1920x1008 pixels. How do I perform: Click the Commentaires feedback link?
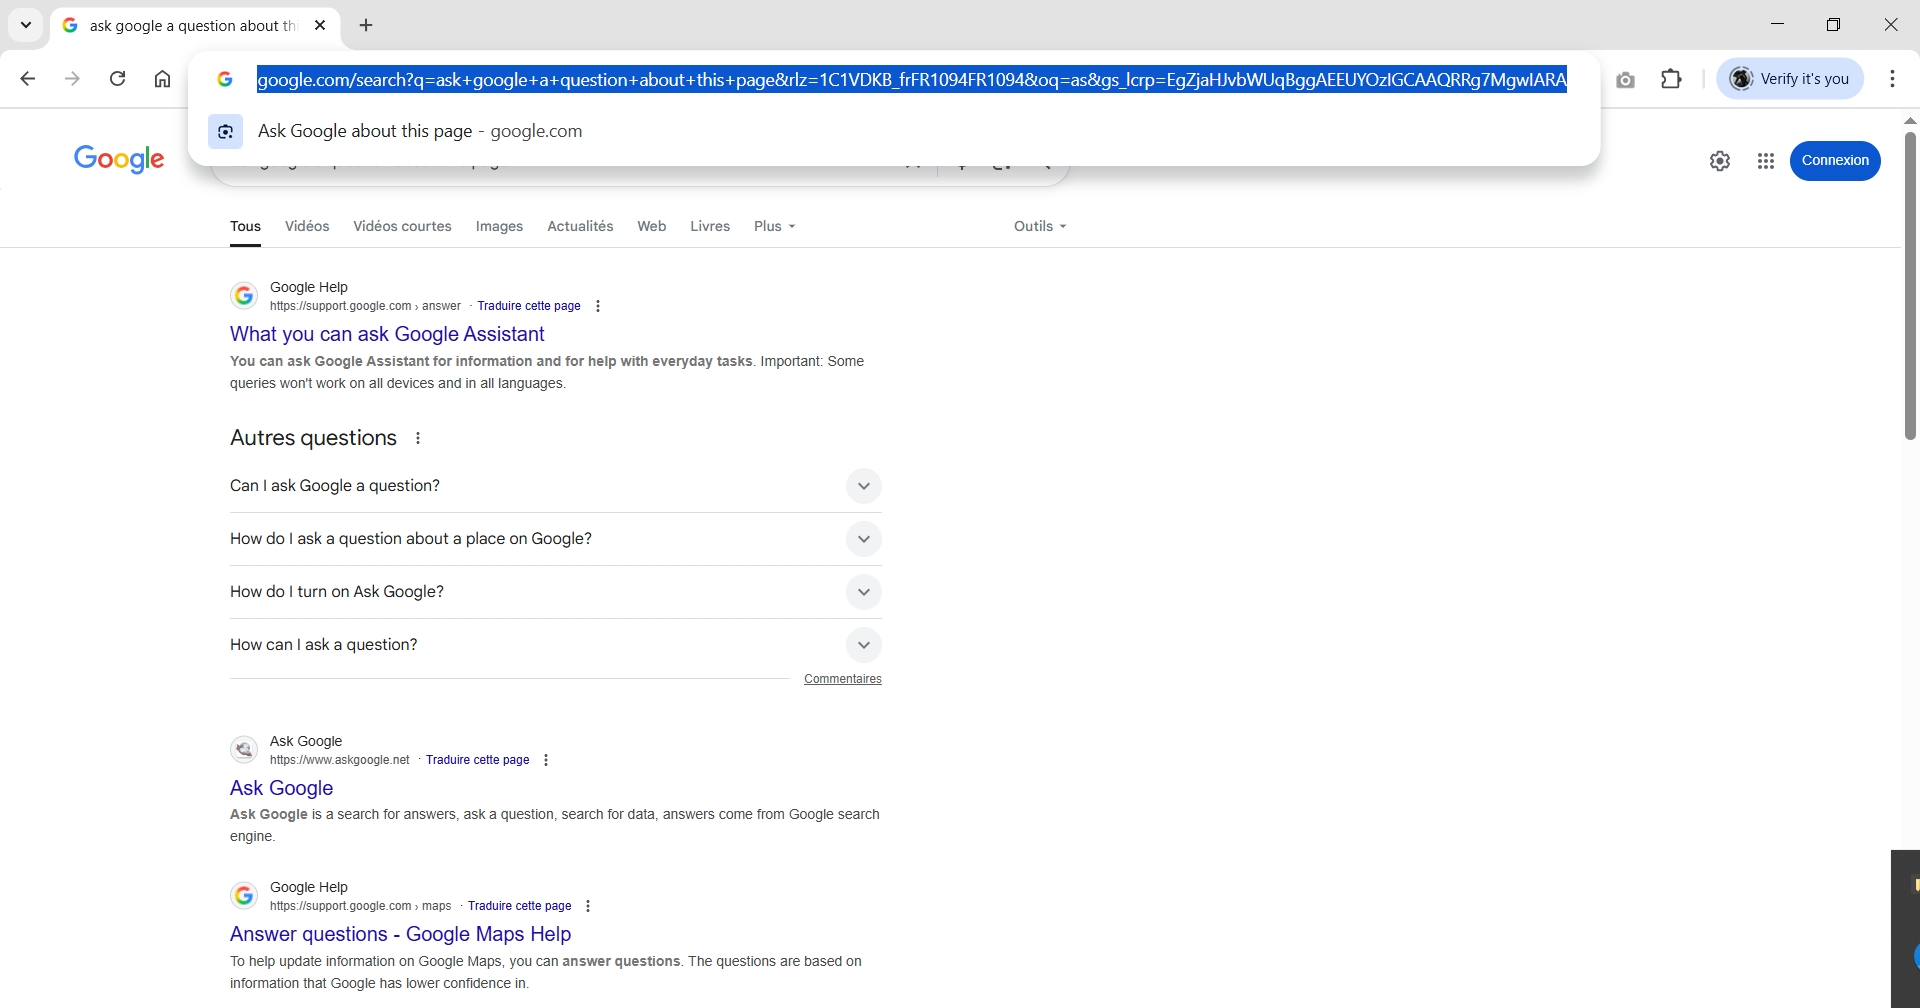[x=843, y=679]
